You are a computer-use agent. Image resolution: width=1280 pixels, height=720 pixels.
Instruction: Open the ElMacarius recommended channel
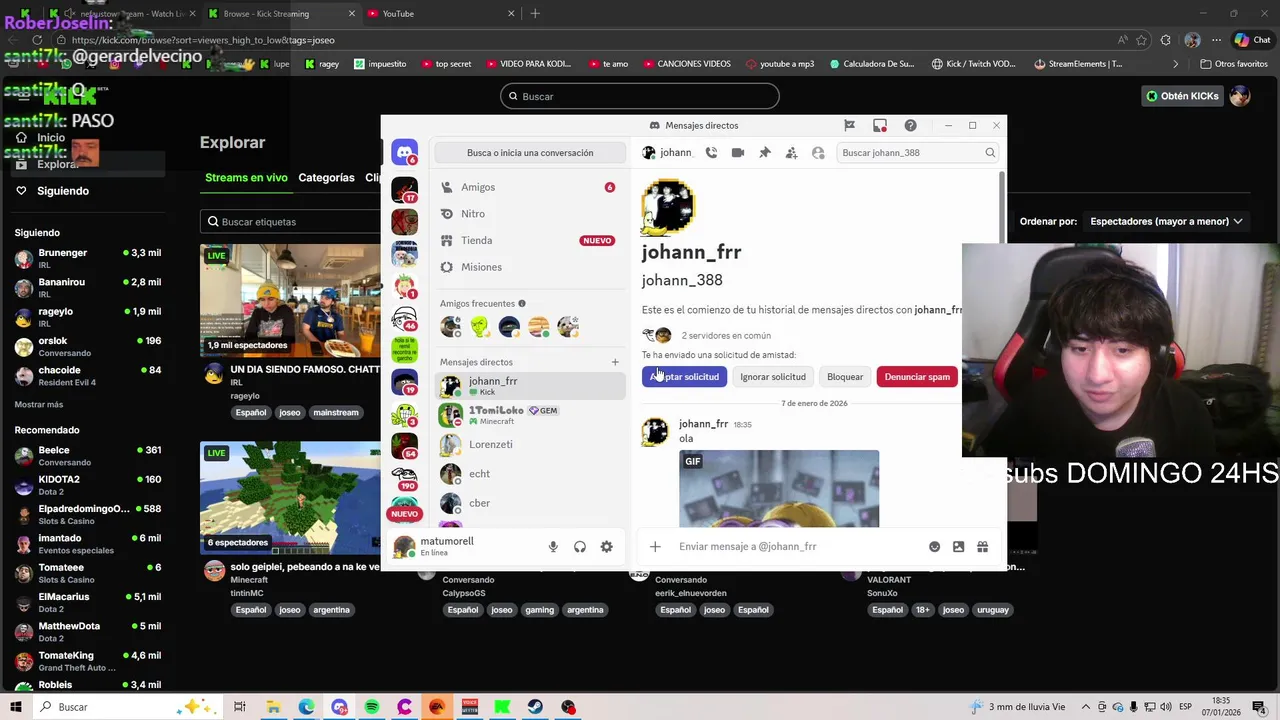click(x=88, y=602)
